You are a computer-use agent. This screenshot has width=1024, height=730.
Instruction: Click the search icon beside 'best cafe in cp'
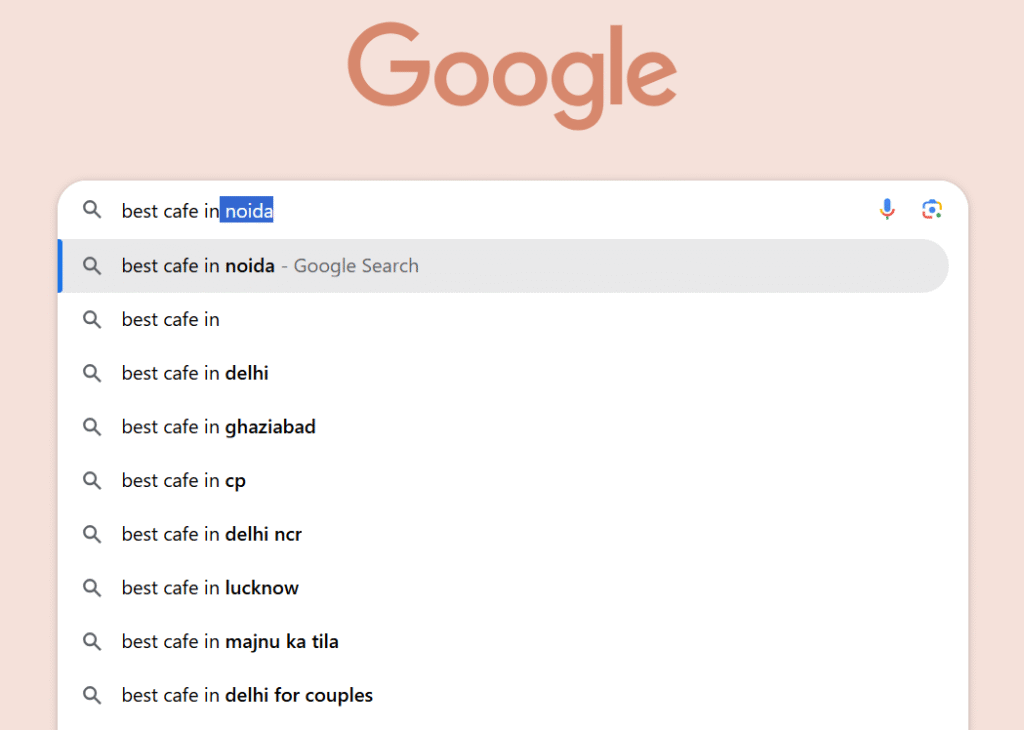point(91,480)
